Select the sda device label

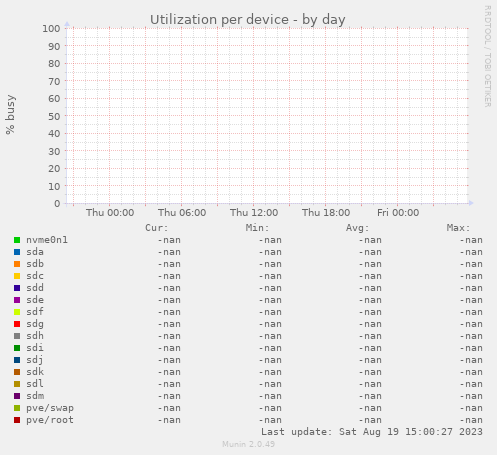(35, 252)
